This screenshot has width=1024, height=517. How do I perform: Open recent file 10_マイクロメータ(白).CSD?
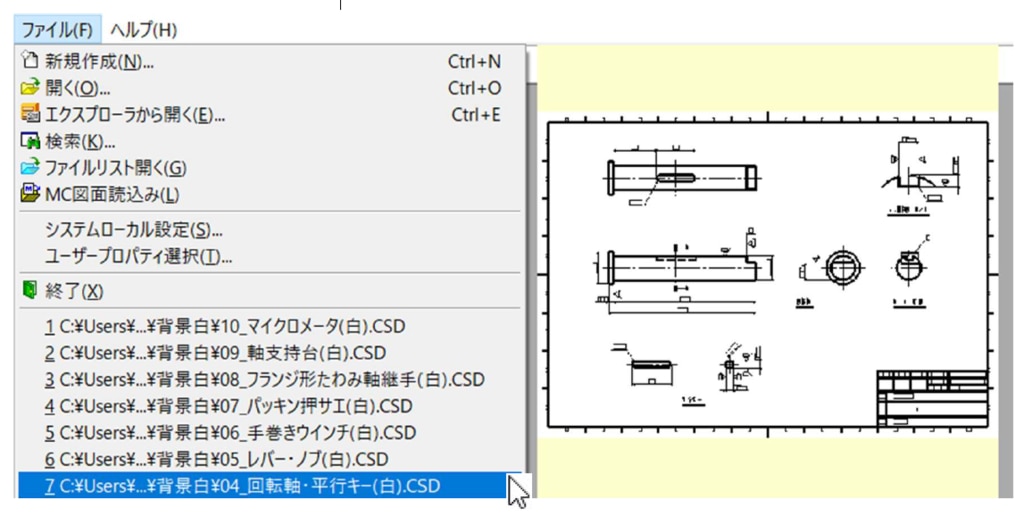[270, 326]
